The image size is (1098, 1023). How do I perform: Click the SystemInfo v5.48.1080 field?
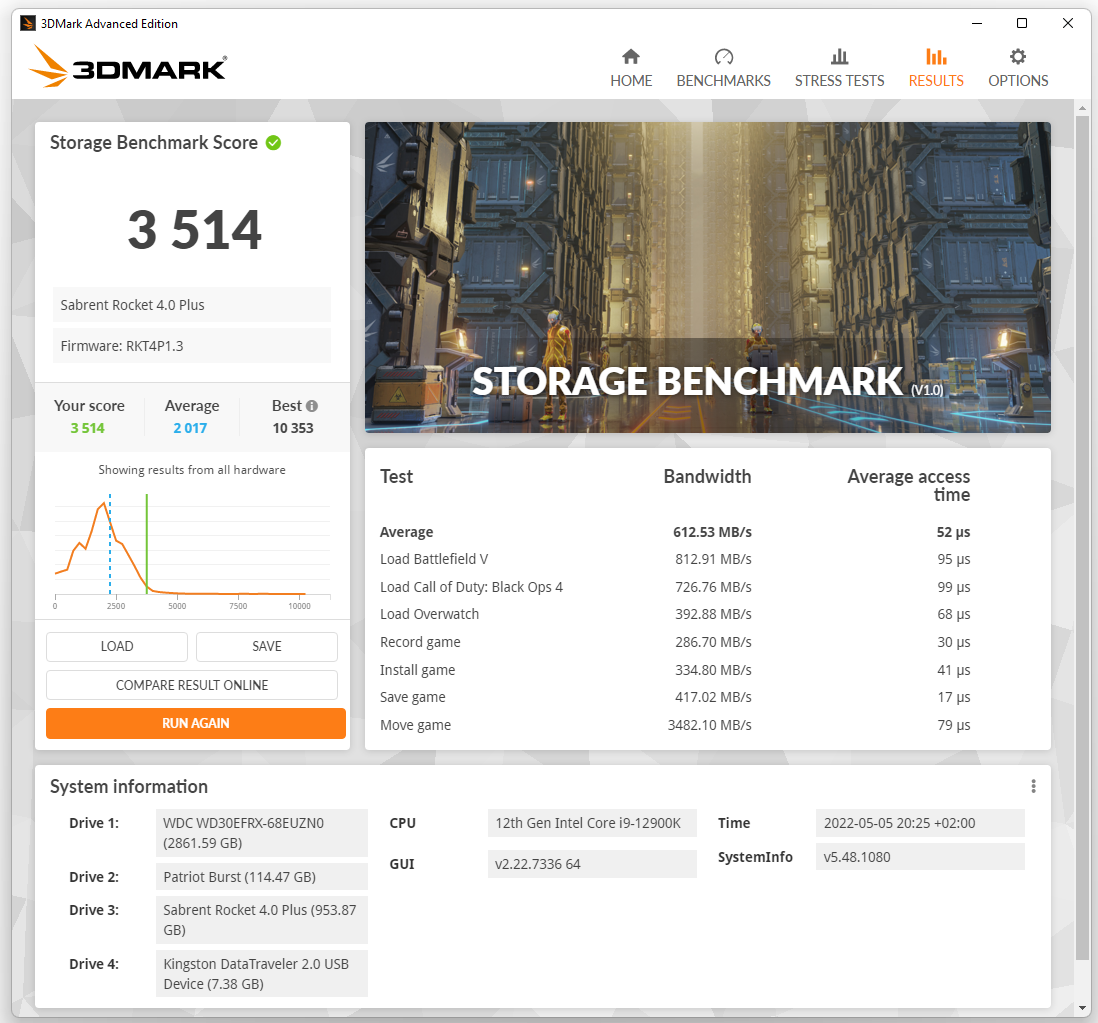[x=920, y=857]
